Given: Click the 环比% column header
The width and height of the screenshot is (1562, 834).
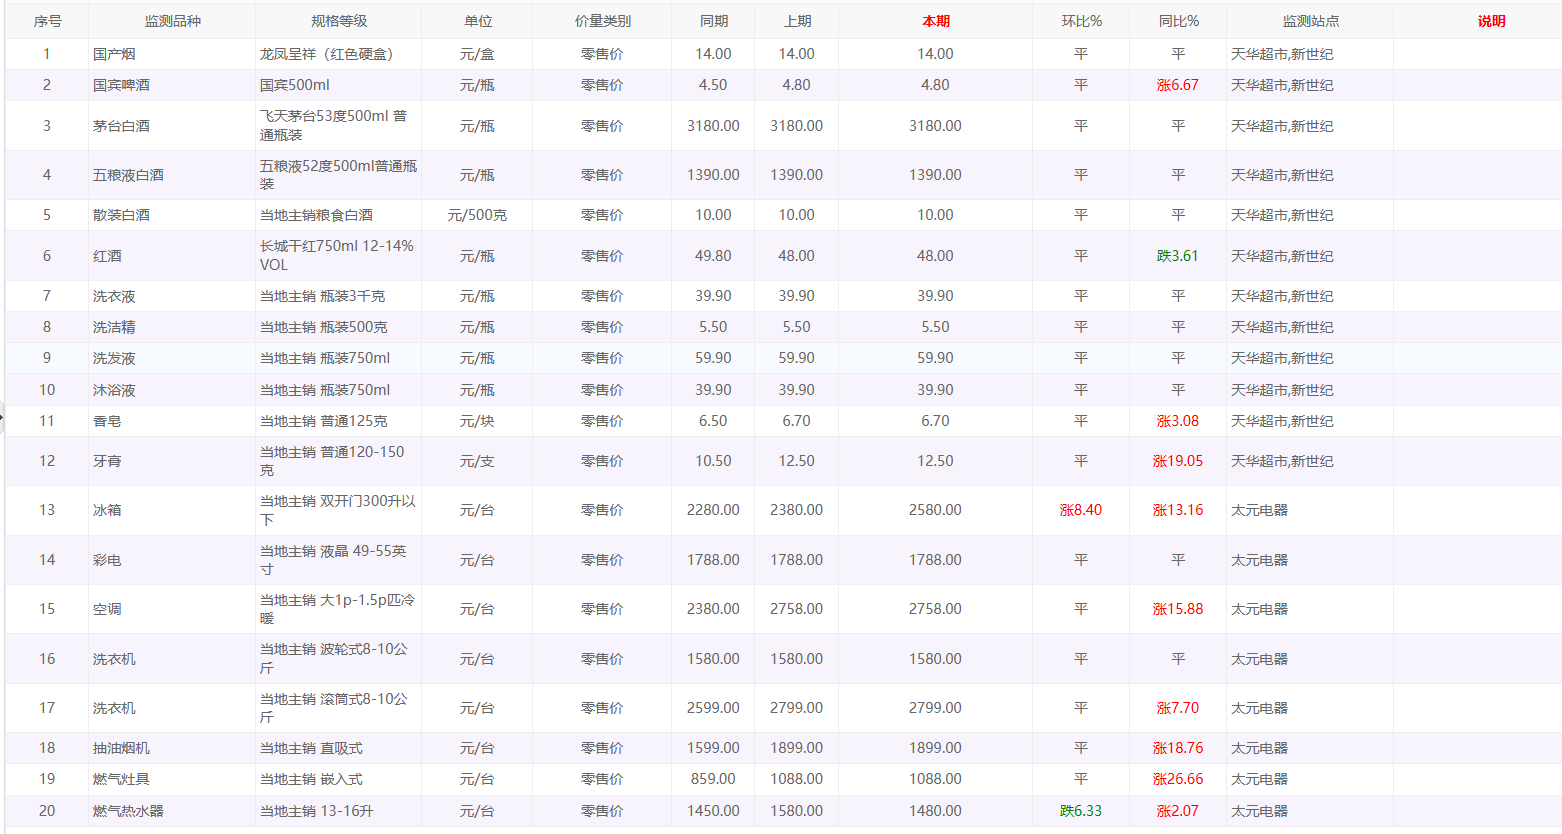Looking at the screenshot, I should 1081,21.
